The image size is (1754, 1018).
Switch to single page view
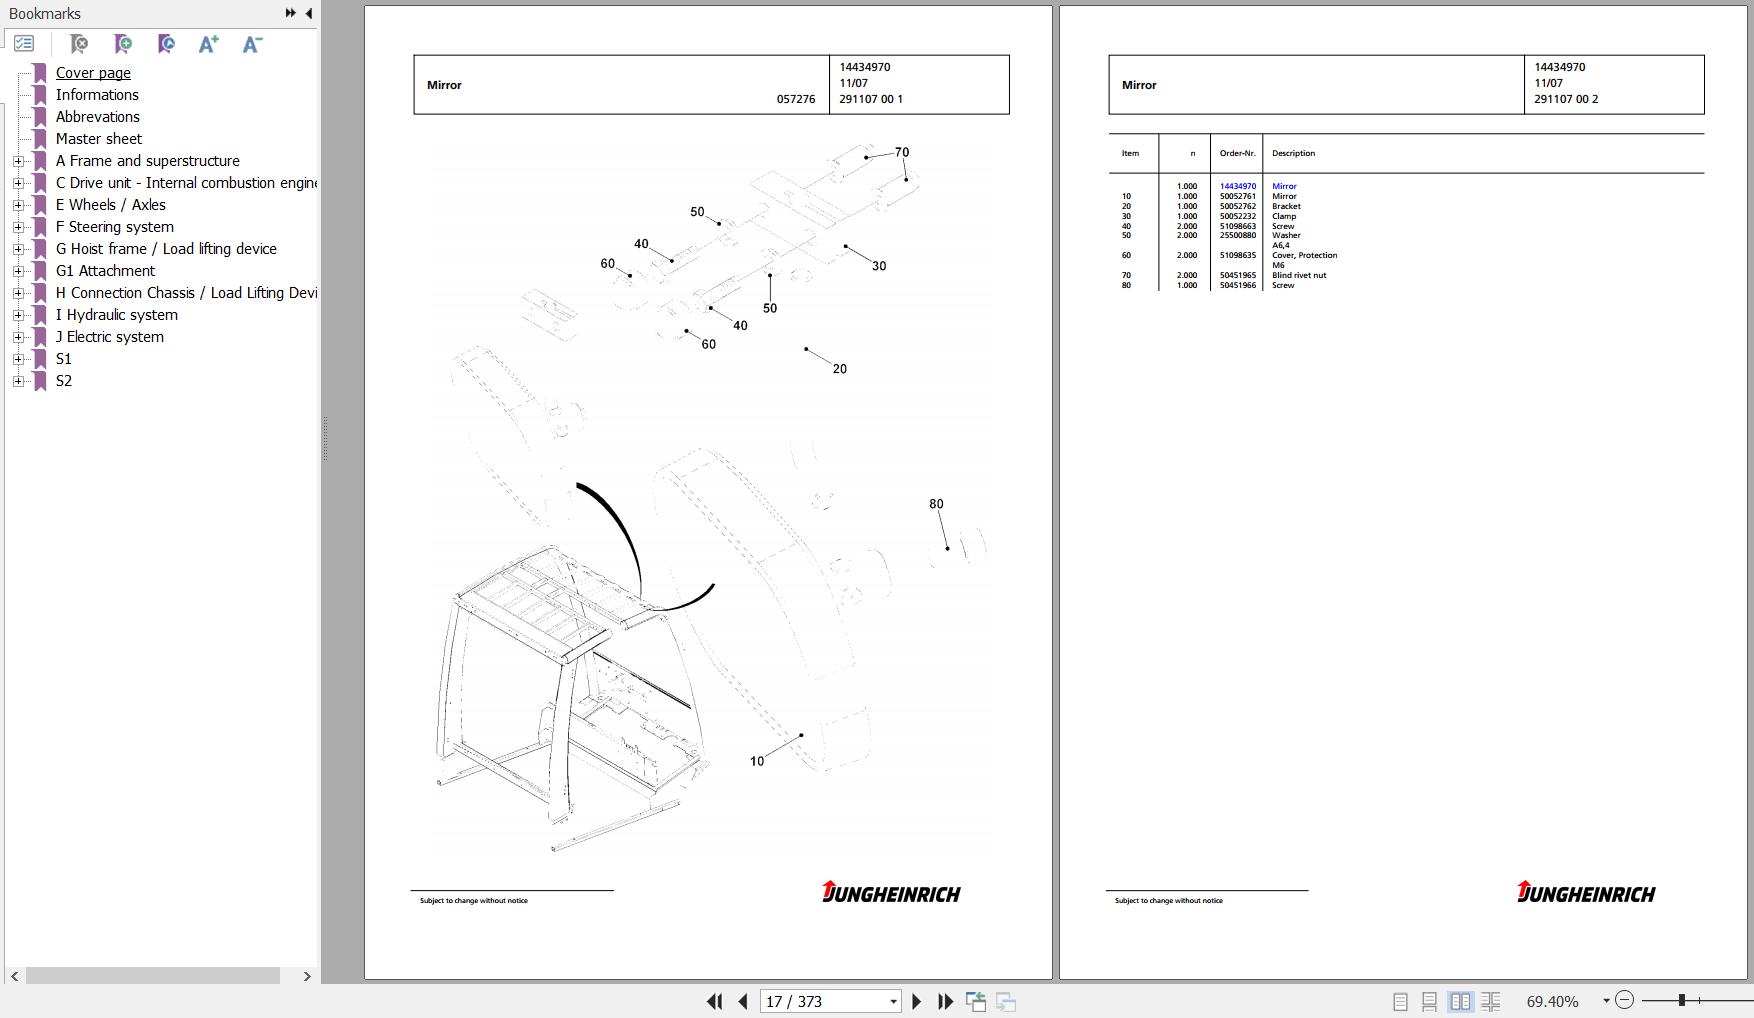point(1400,1001)
